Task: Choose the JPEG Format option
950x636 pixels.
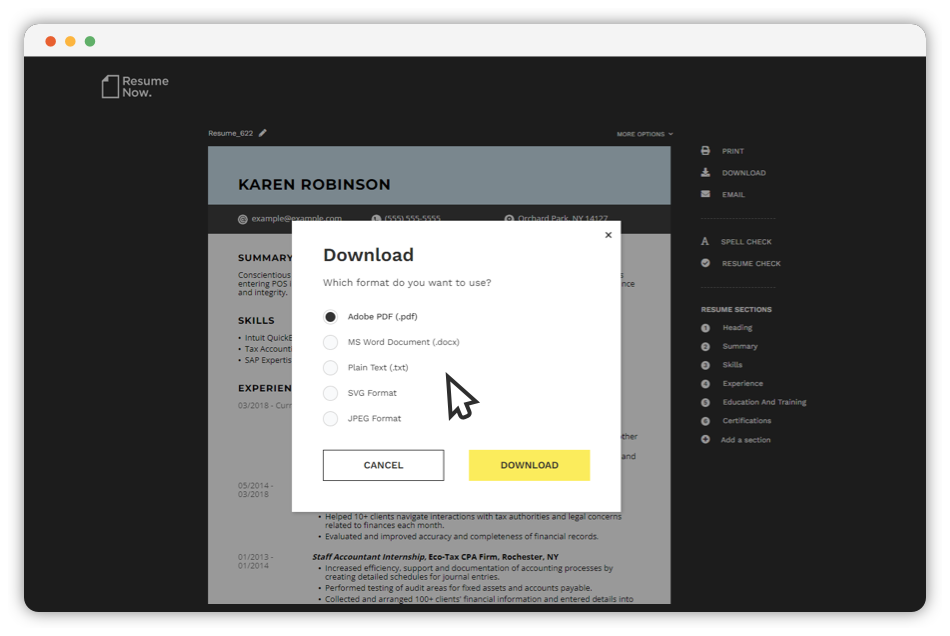Action: tap(330, 418)
